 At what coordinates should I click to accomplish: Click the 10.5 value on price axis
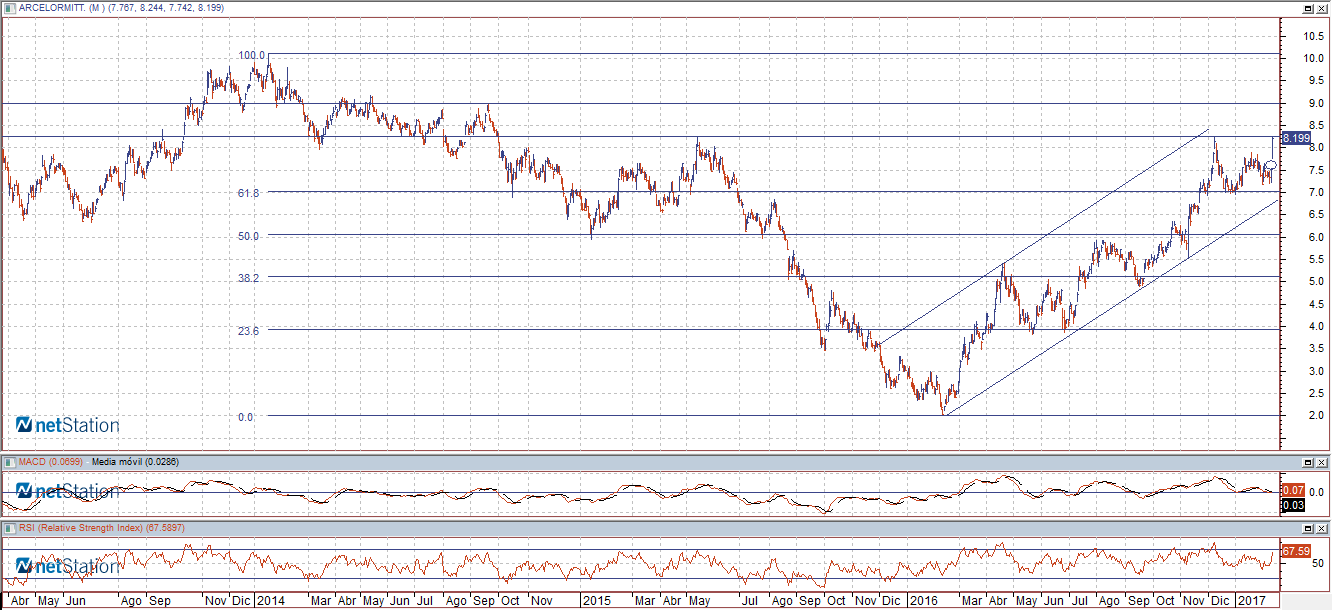[1314, 35]
